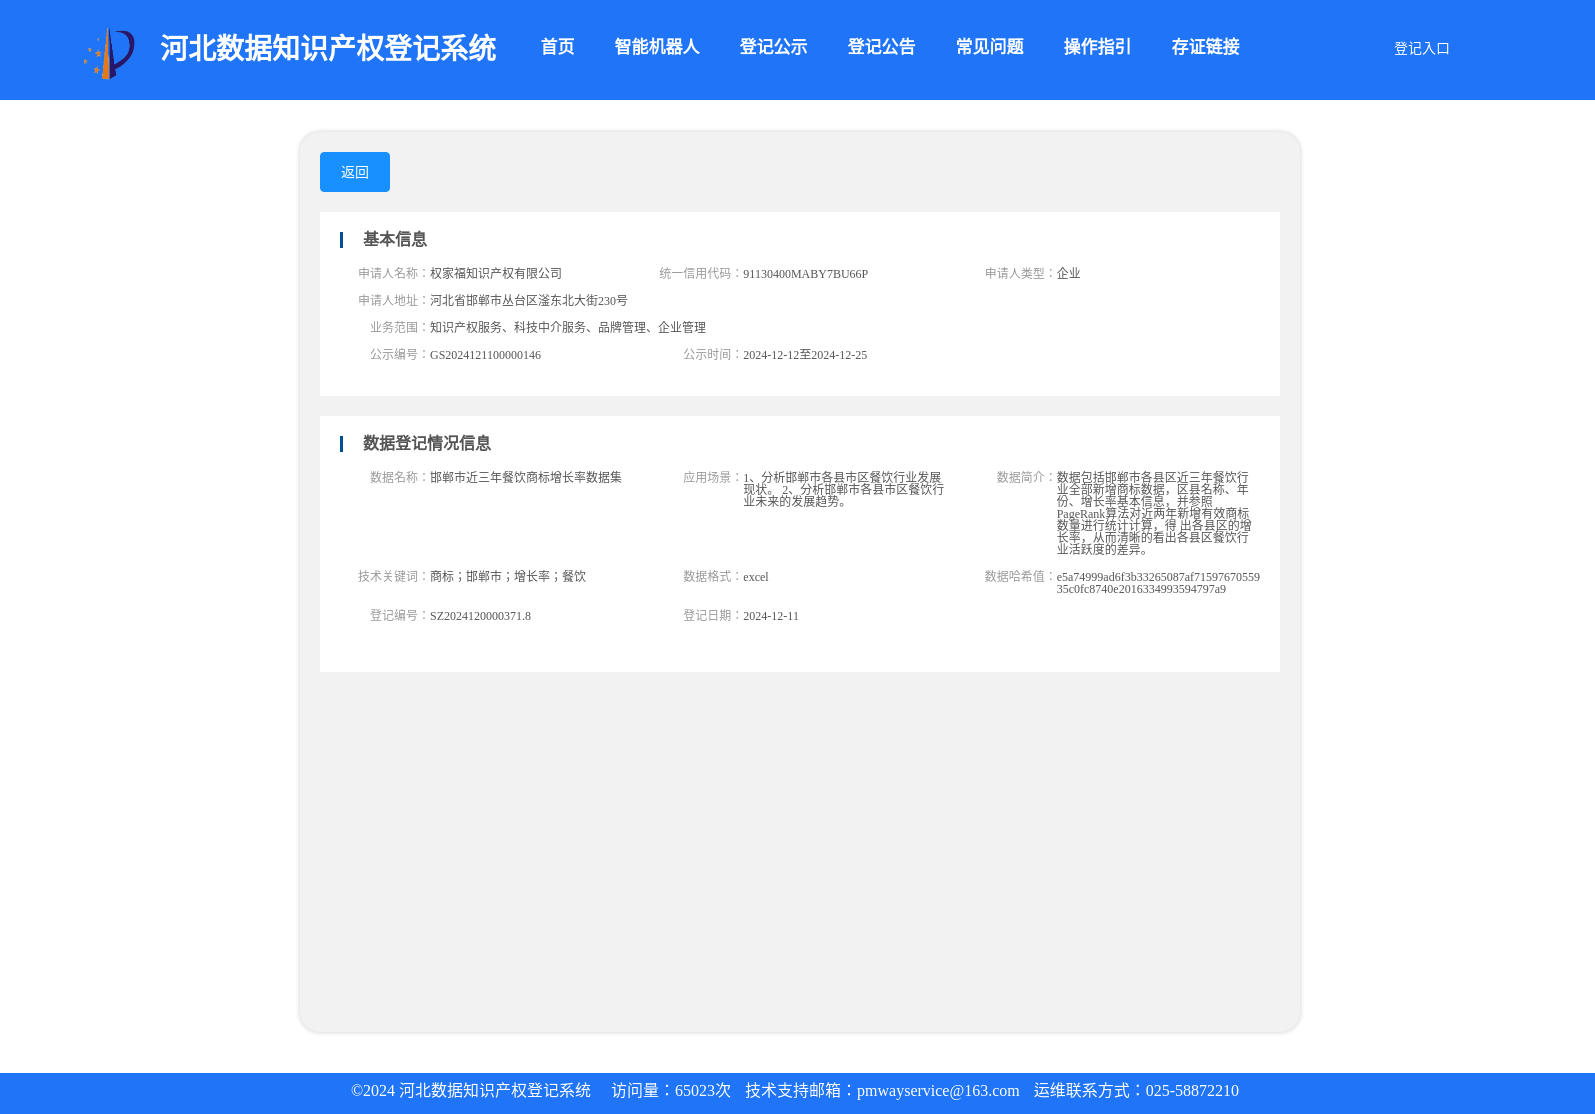Select registration date 2024-12-11
1595x1114 pixels.
tap(771, 616)
